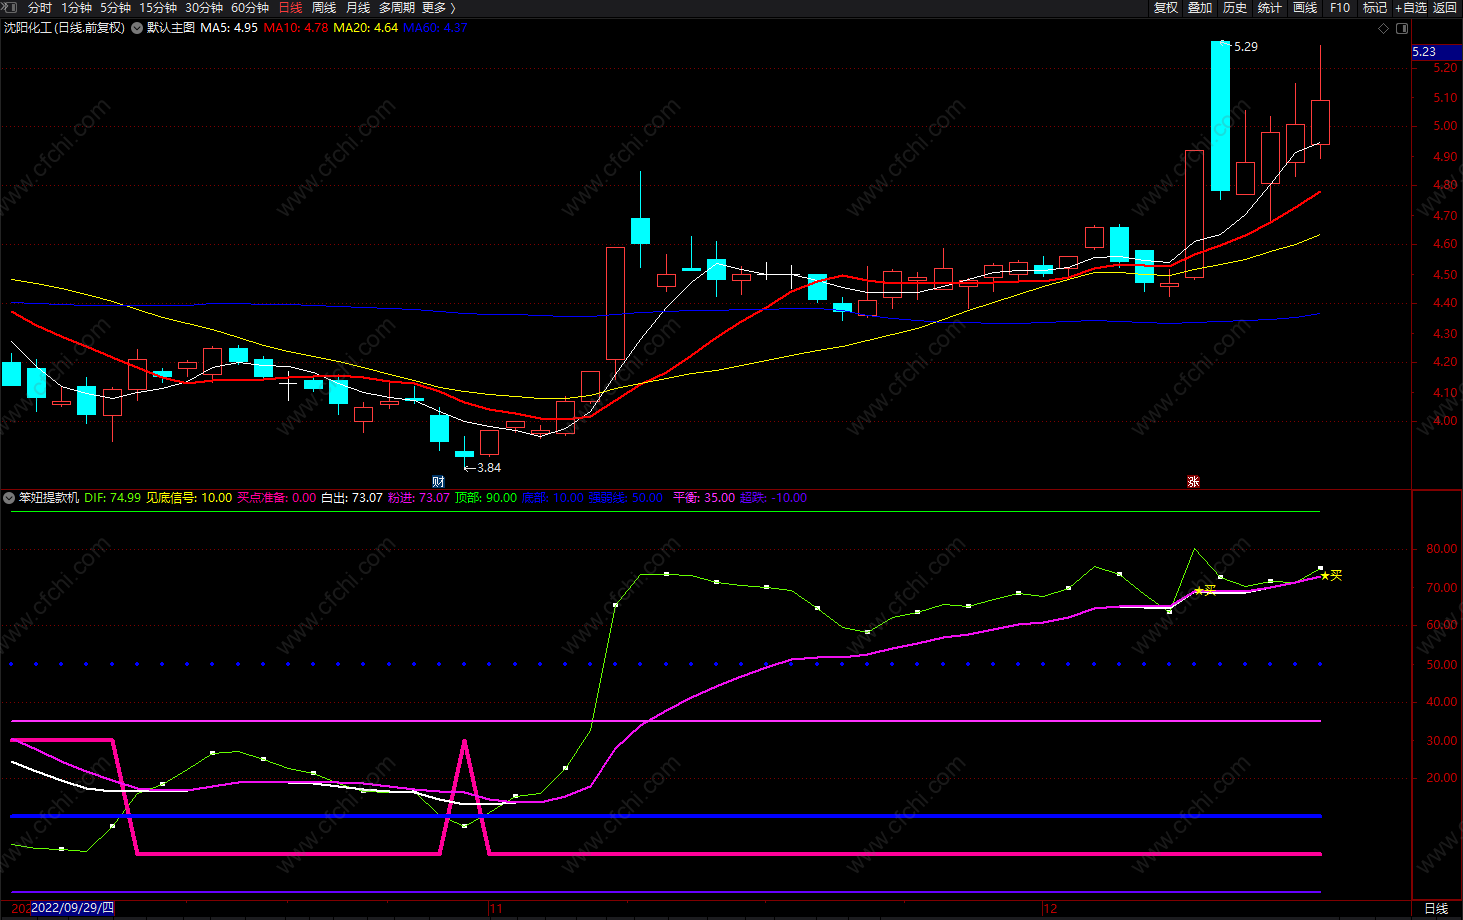This screenshot has width=1463, height=920.
Task: Click the 返回 back button
Action: pos(1445,8)
